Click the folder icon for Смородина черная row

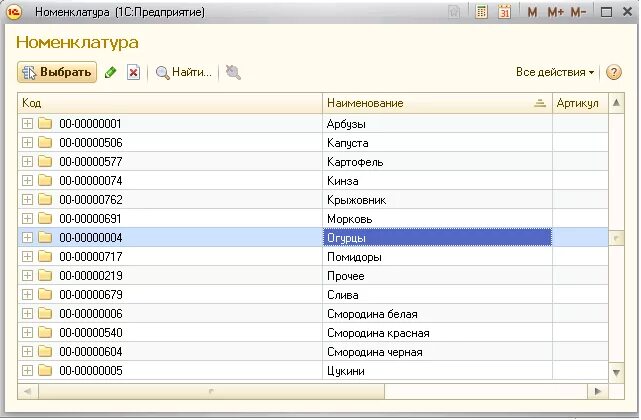45,351
